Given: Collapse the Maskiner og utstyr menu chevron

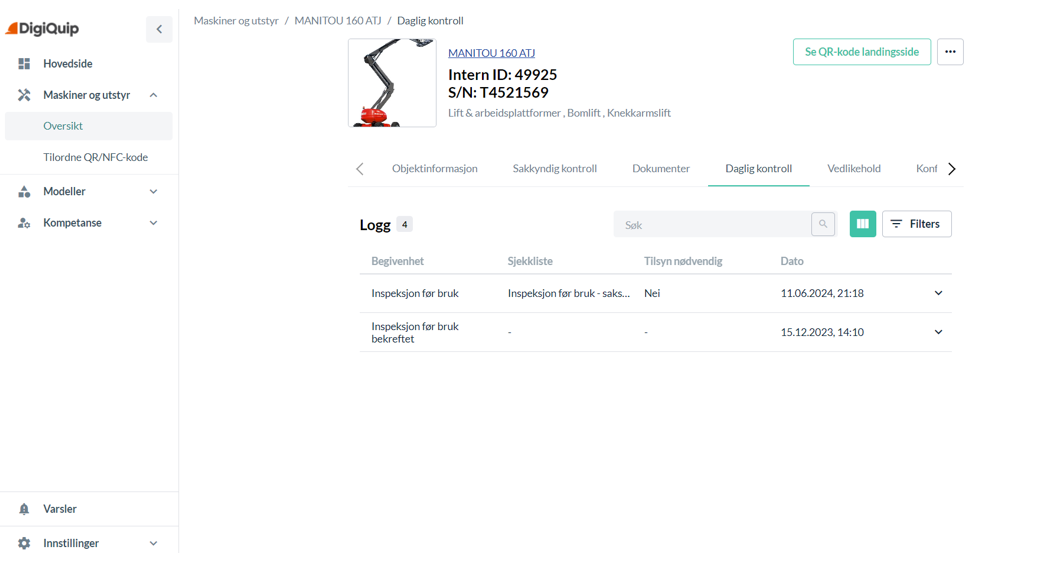Looking at the screenshot, I should pos(154,95).
